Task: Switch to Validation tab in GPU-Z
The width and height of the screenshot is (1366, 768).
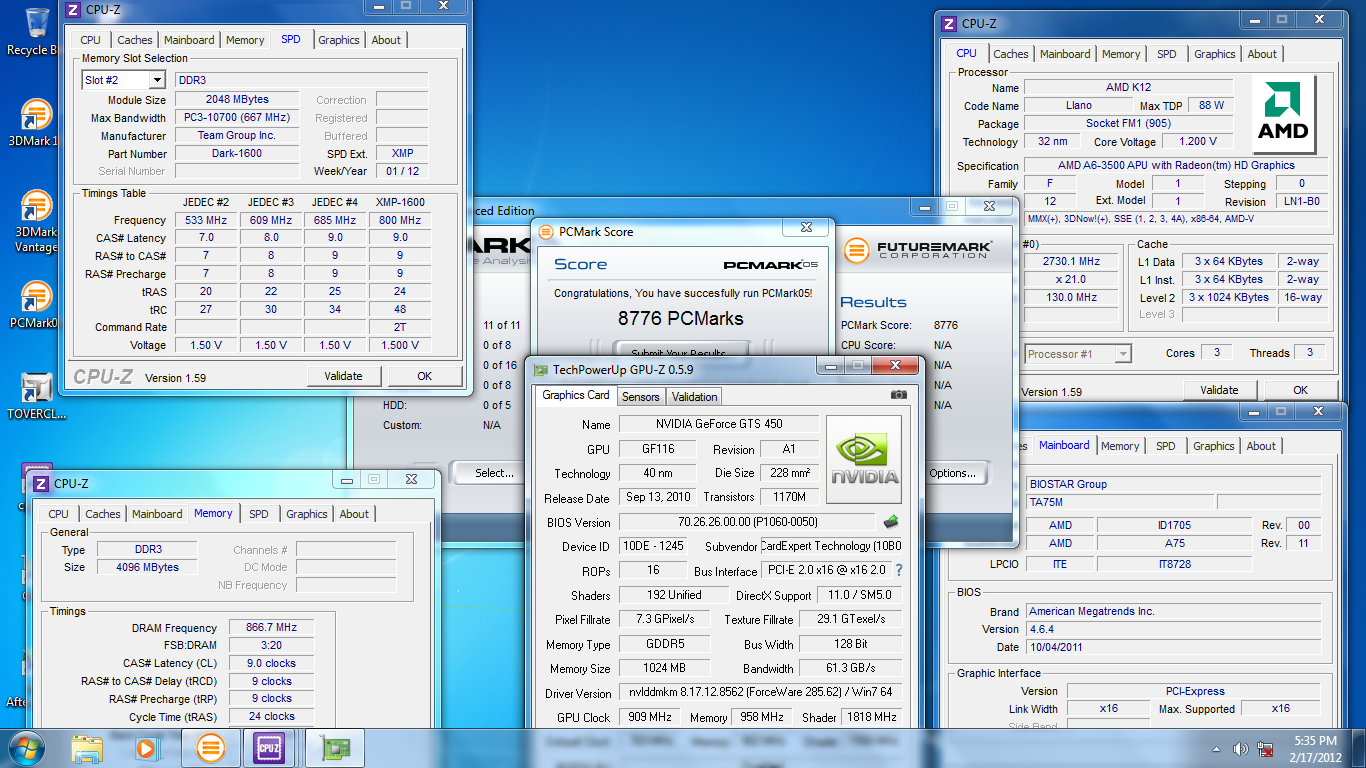Action: 695,396
